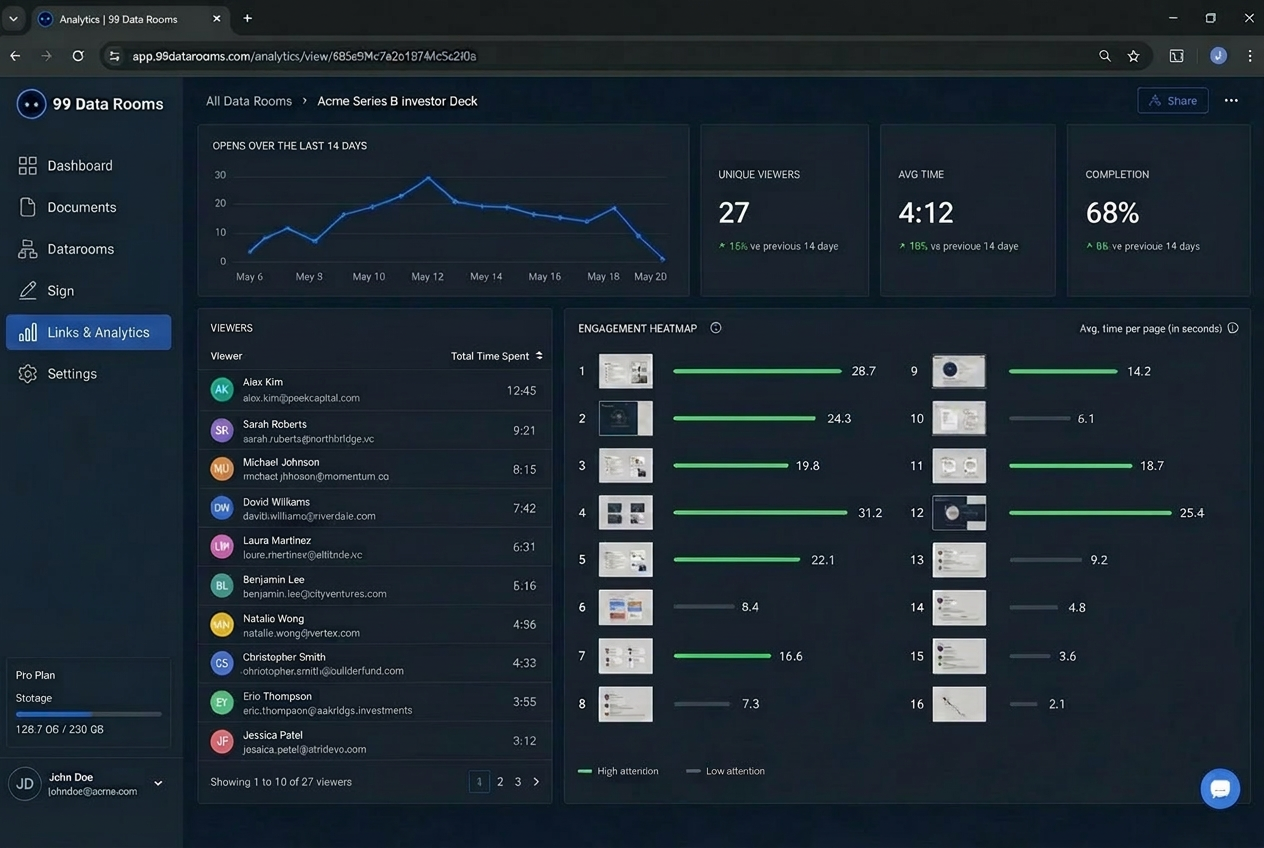
Task: Click the CS avatar for Christopher Smith
Action: click(222, 663)
